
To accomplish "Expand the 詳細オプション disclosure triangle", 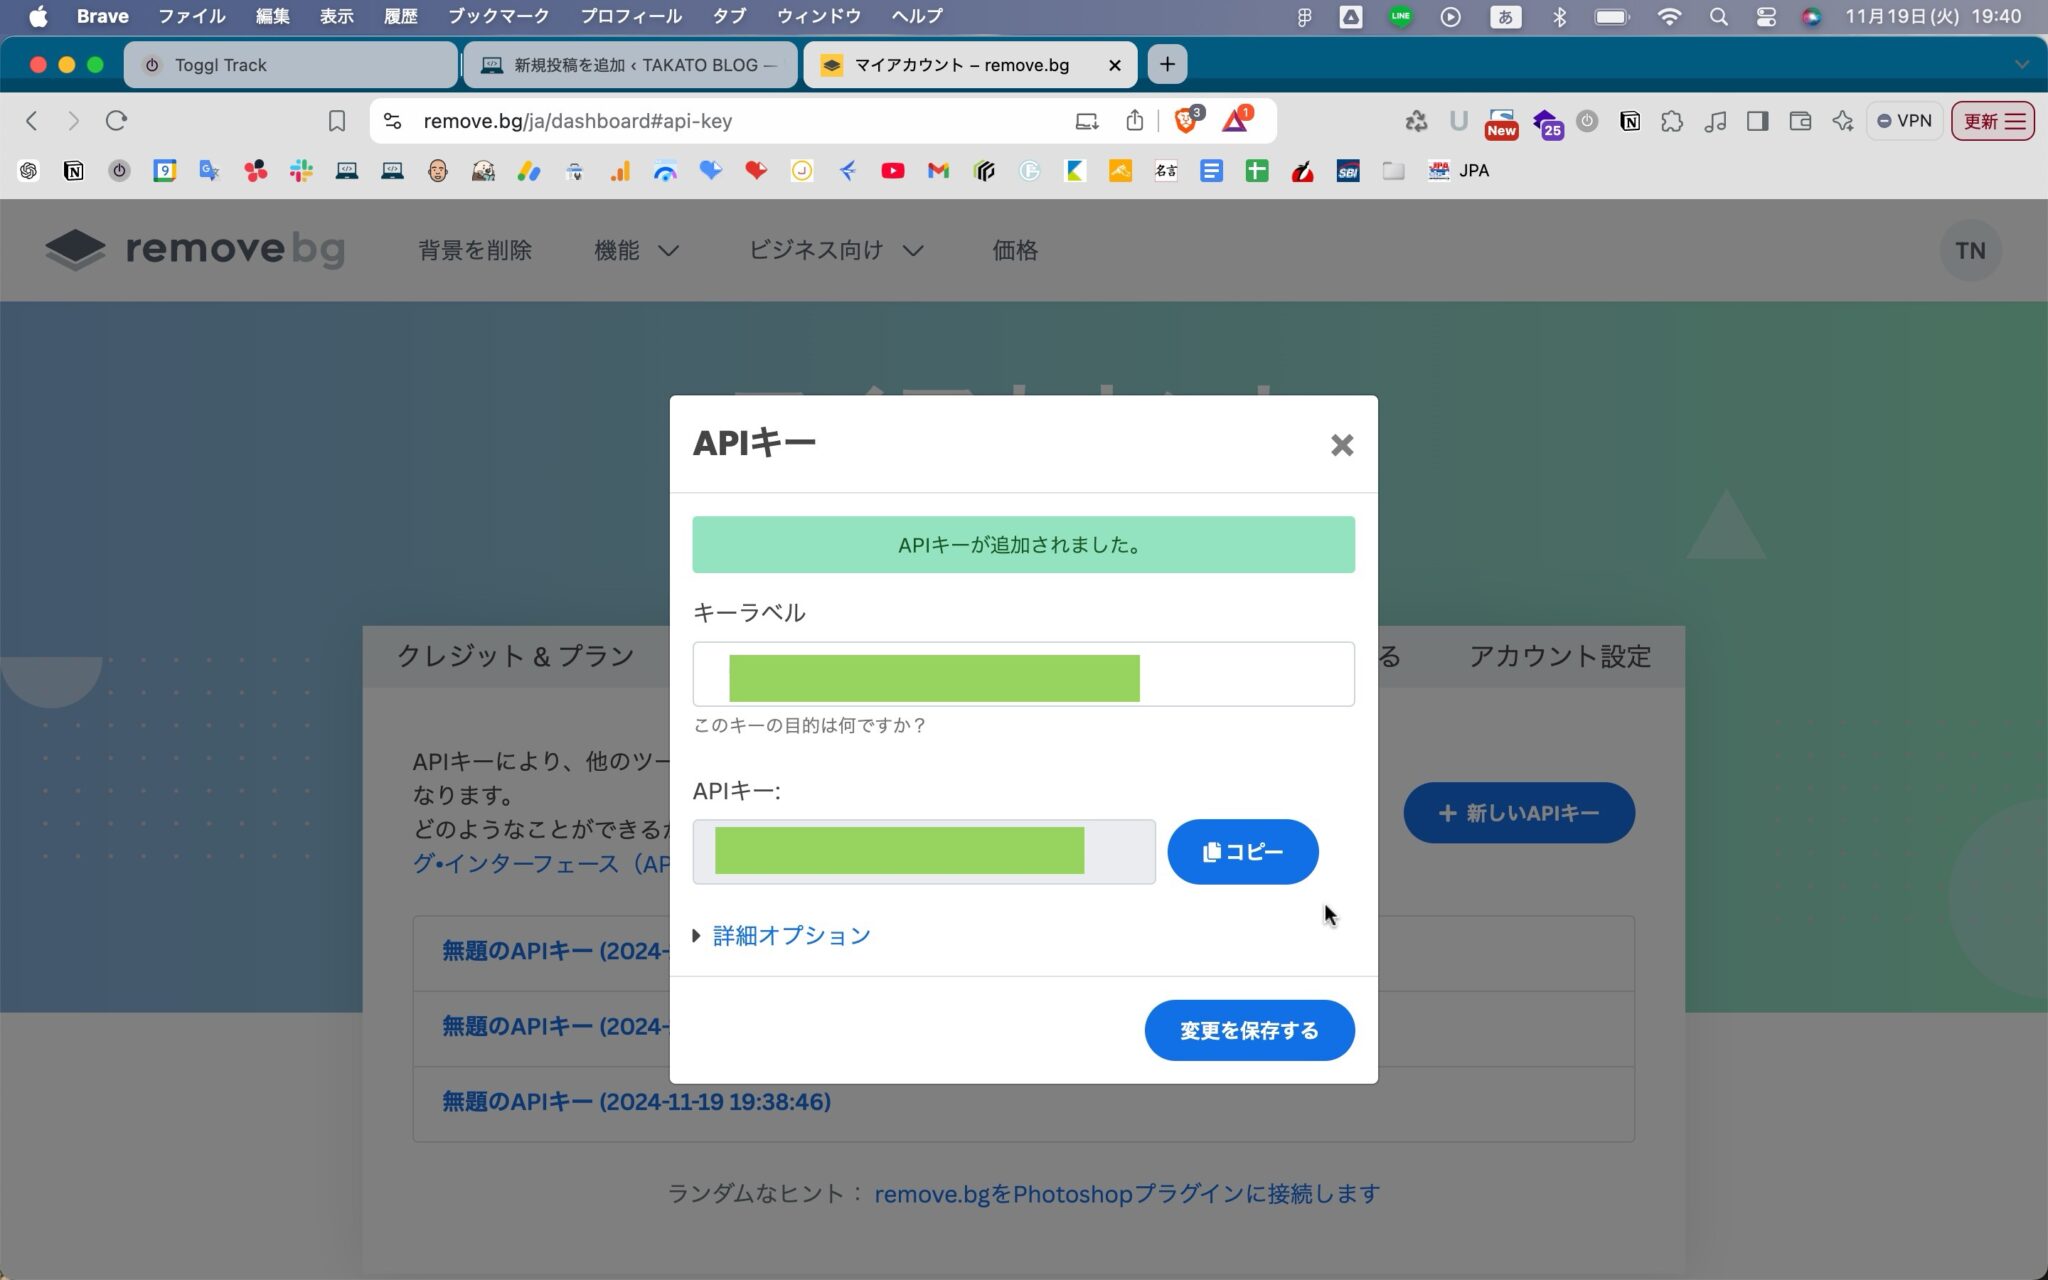I will coord(698,935).
